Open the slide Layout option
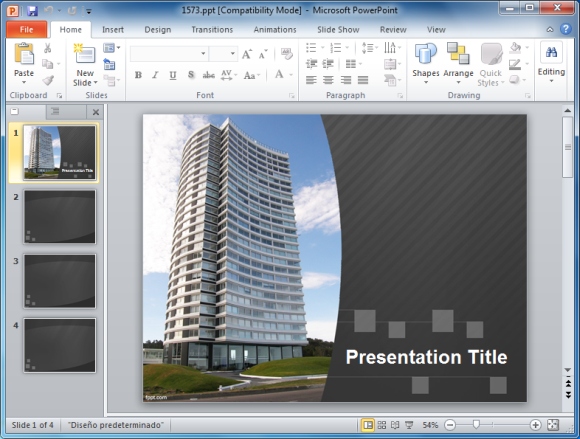580x439 pixels. [112, 48]
